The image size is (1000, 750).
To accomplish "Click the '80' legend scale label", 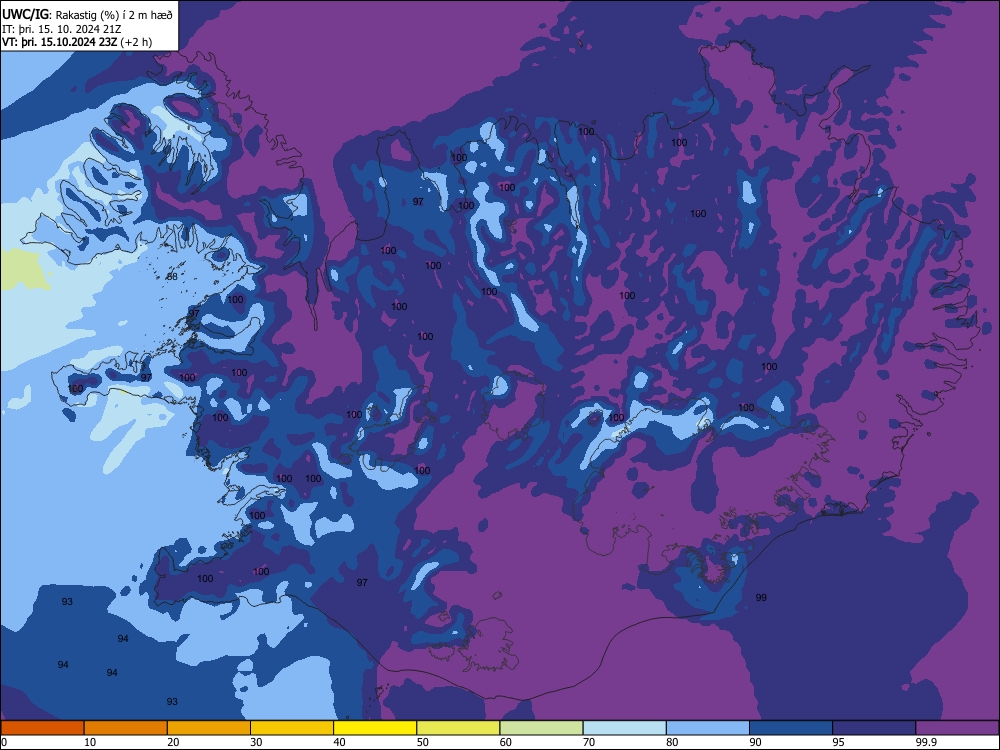I will [x=672, y=742].
